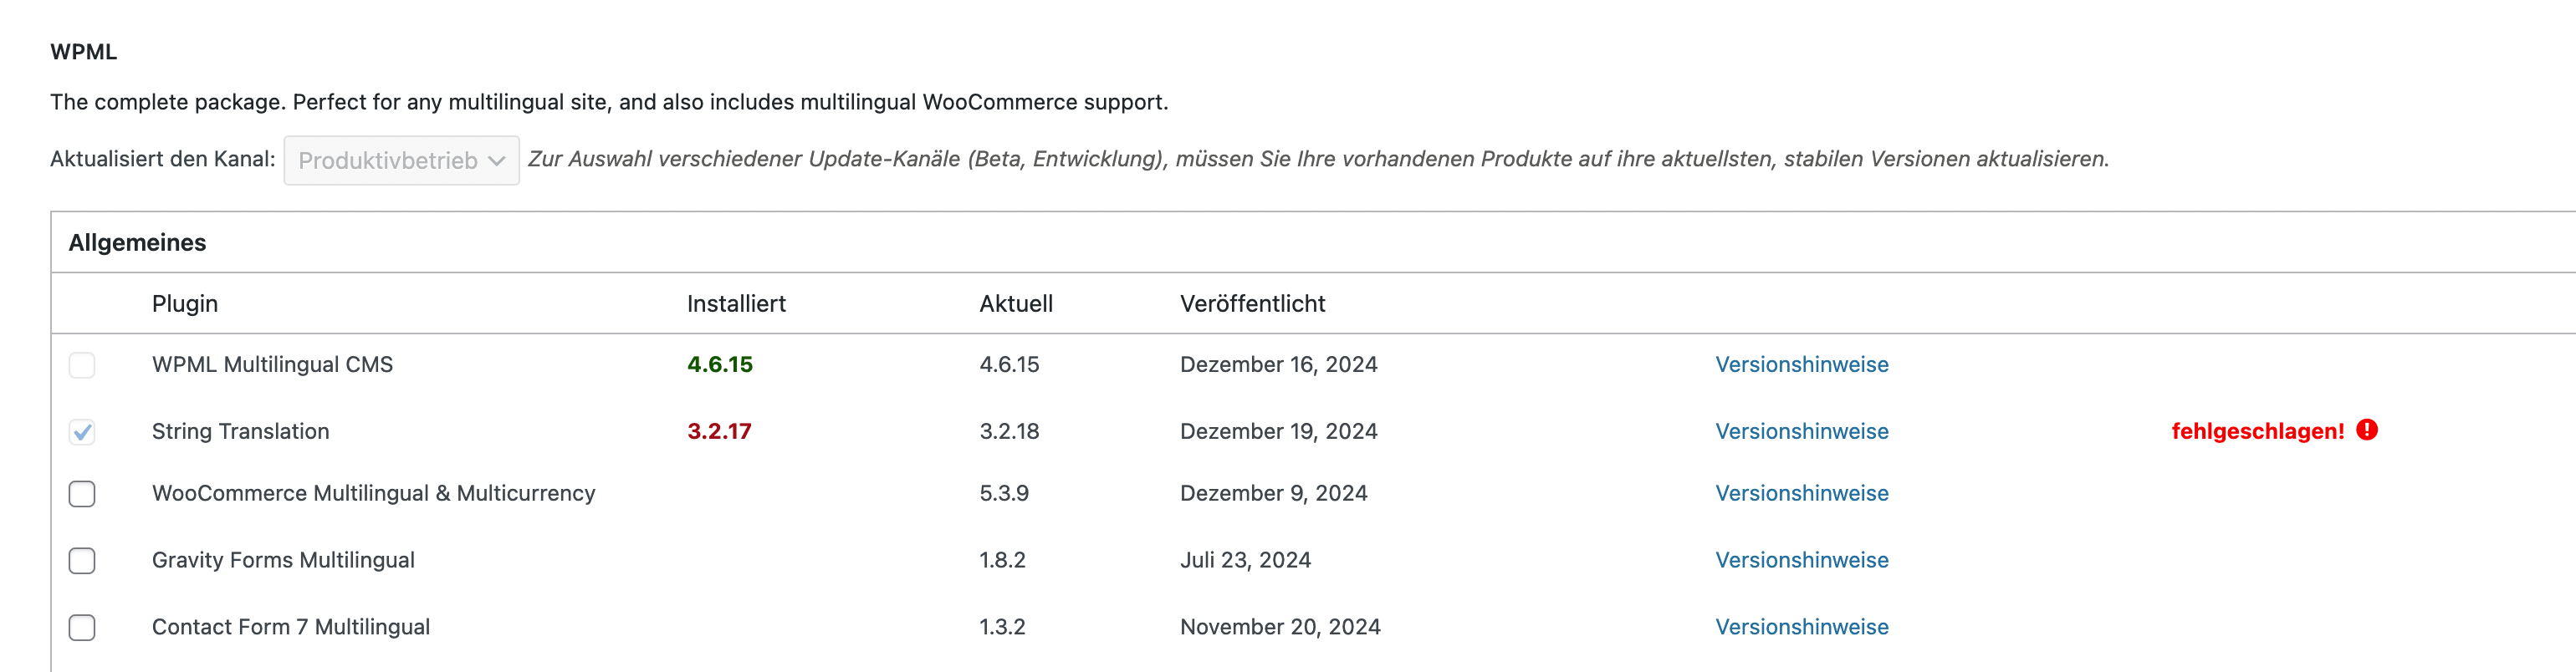The width and height of the screenshot is (2576, 672).
Task: Click the red failed-update error icon
Action: [2366, 430]
